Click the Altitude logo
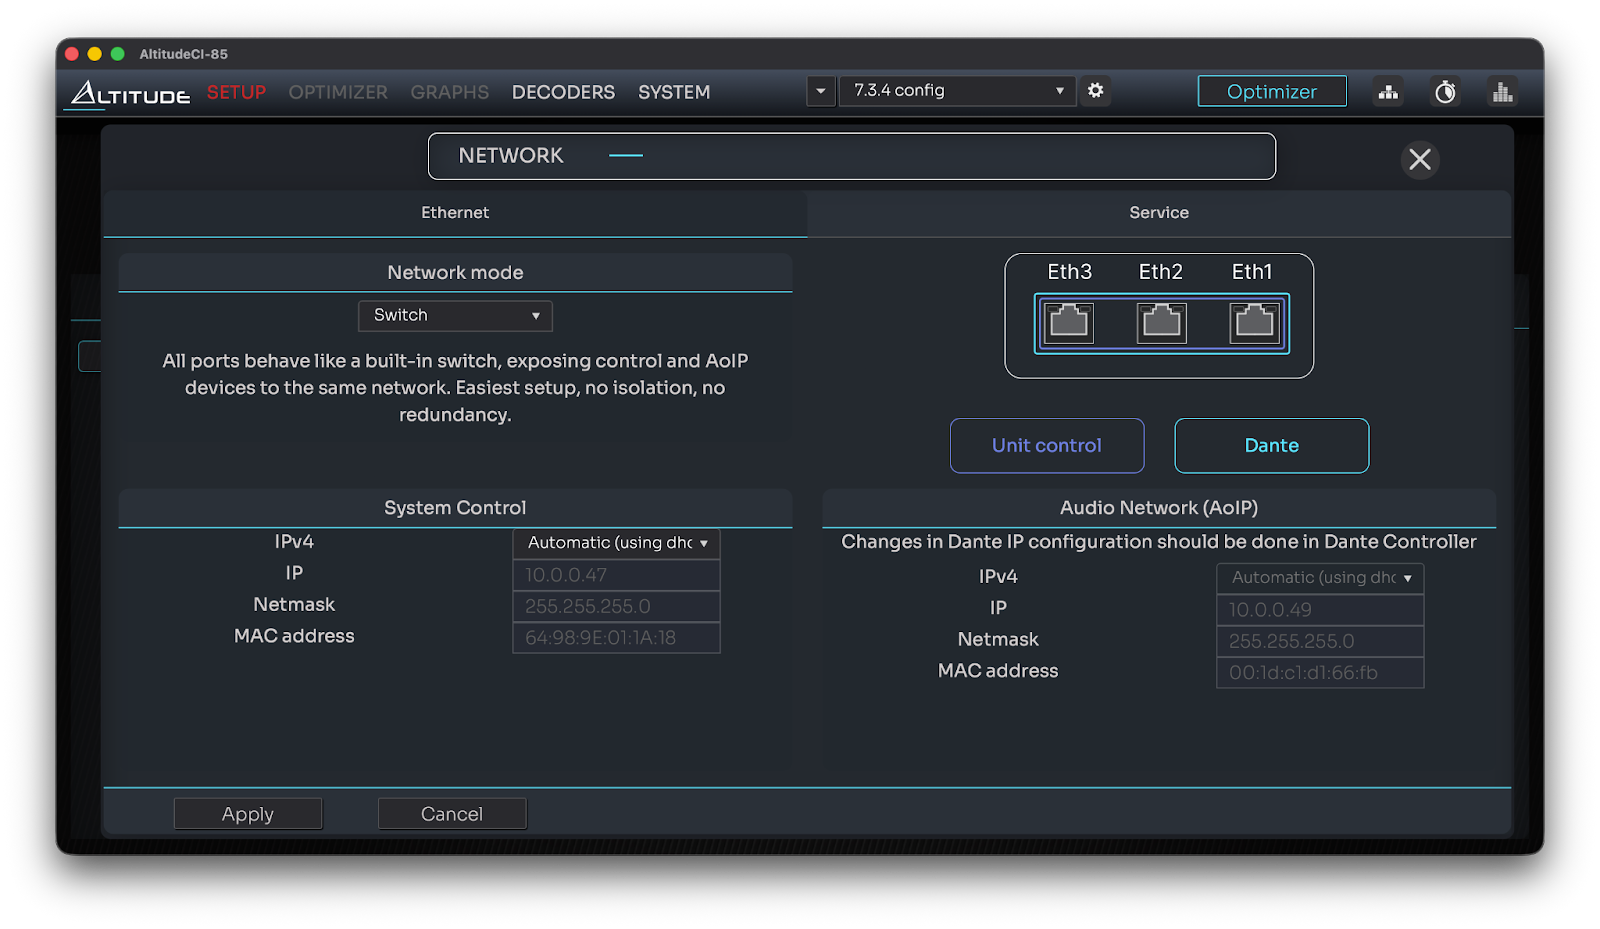1600x929 pixels. click(x=130, y=93)
